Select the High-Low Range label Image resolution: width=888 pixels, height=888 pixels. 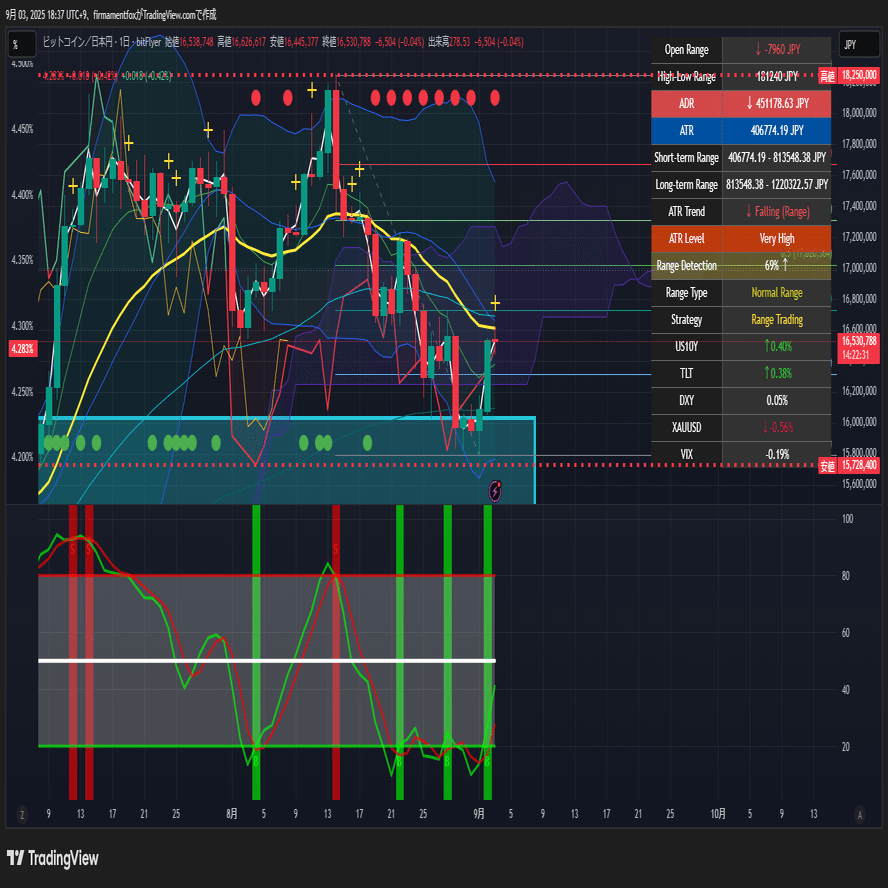[x=686, y=76]
